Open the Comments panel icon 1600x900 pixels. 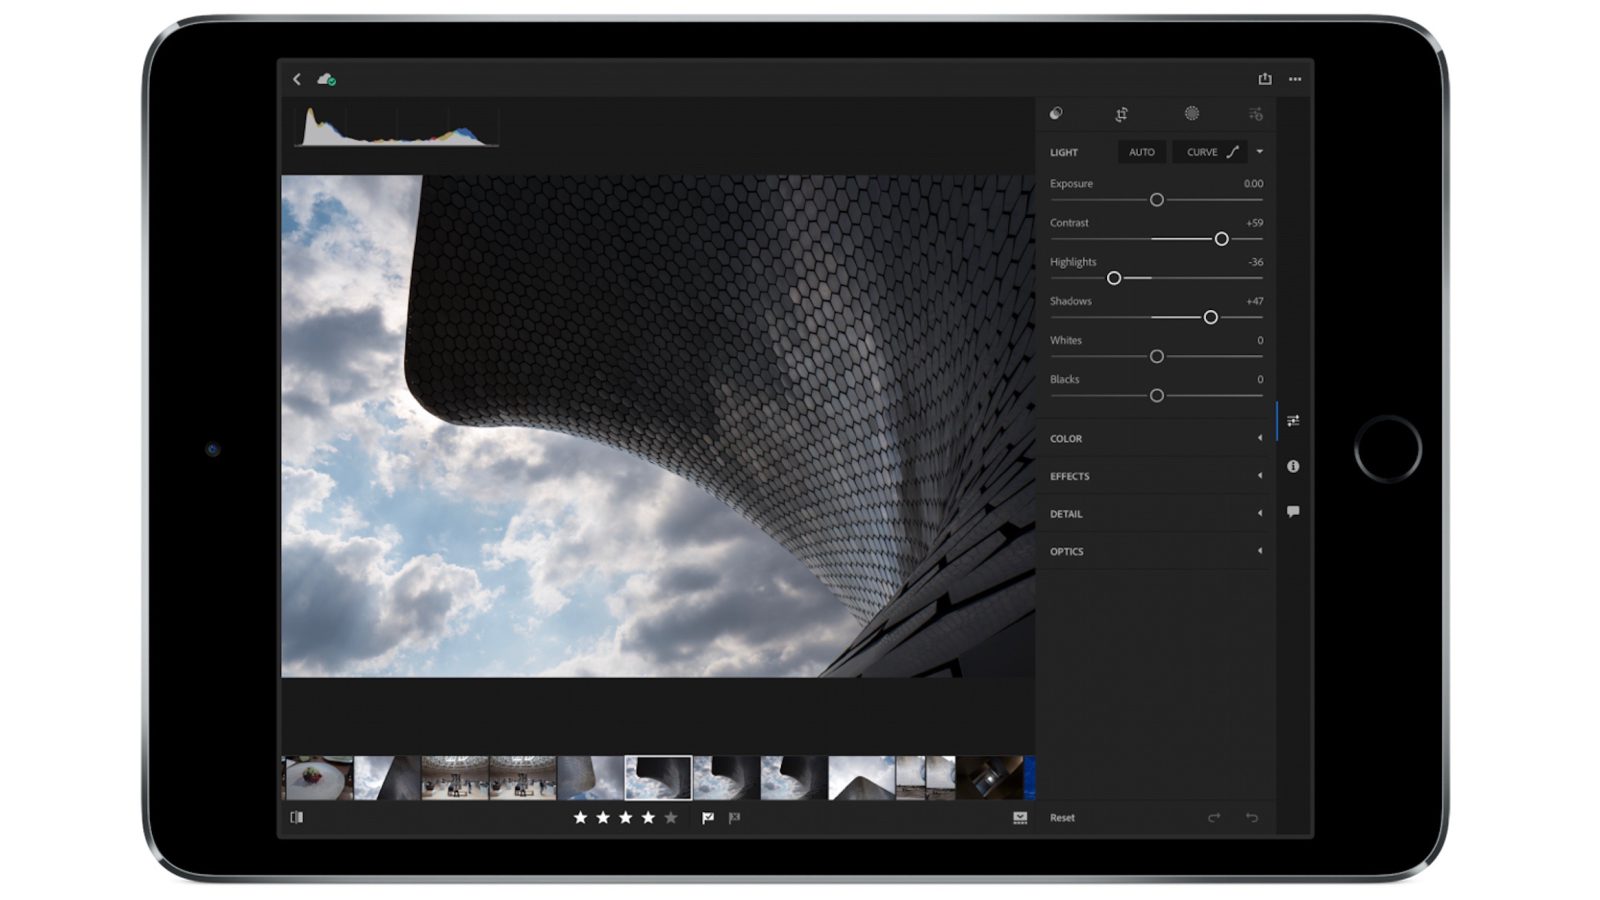point(1293,512)
